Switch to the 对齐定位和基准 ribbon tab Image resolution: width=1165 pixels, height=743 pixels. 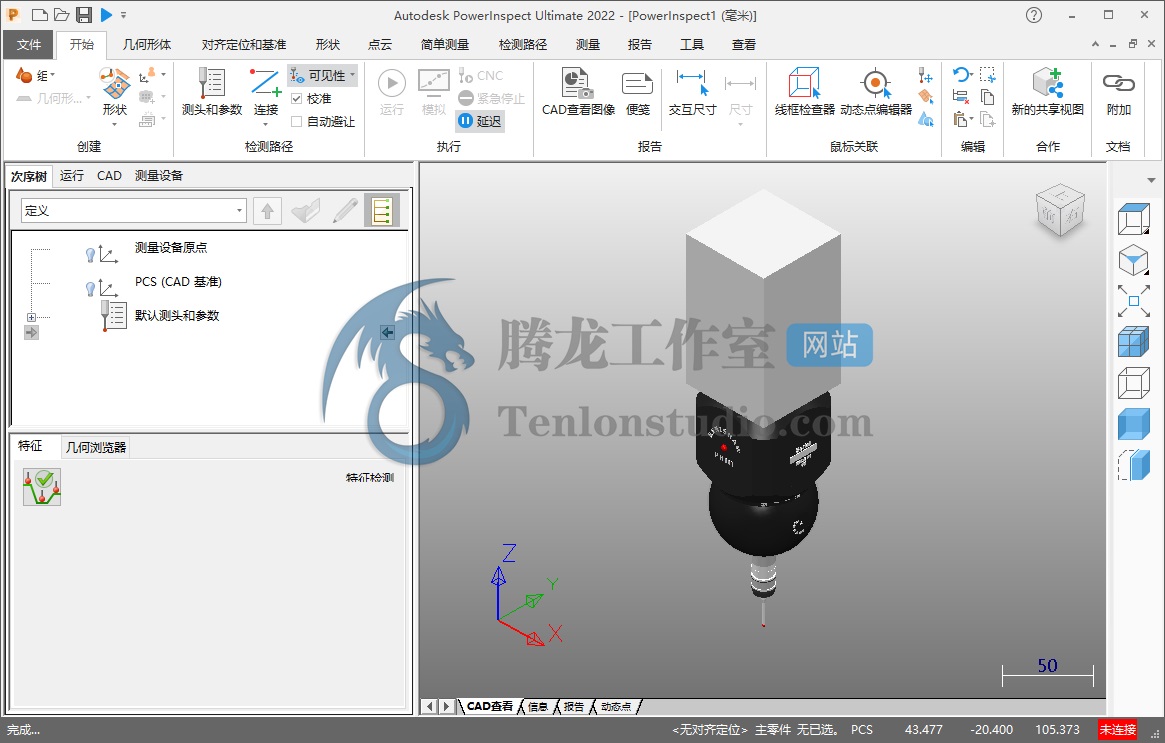(x=244, y=45)
